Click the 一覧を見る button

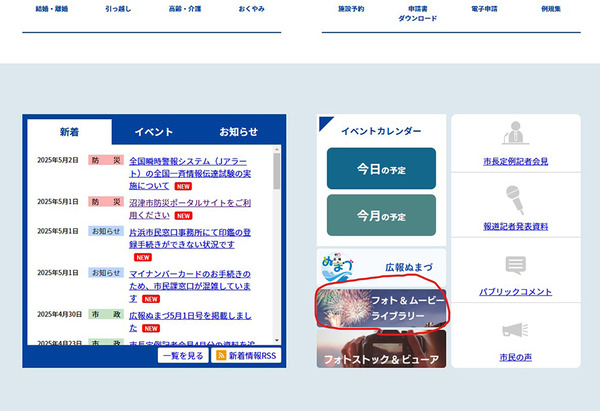click(183, 356)
